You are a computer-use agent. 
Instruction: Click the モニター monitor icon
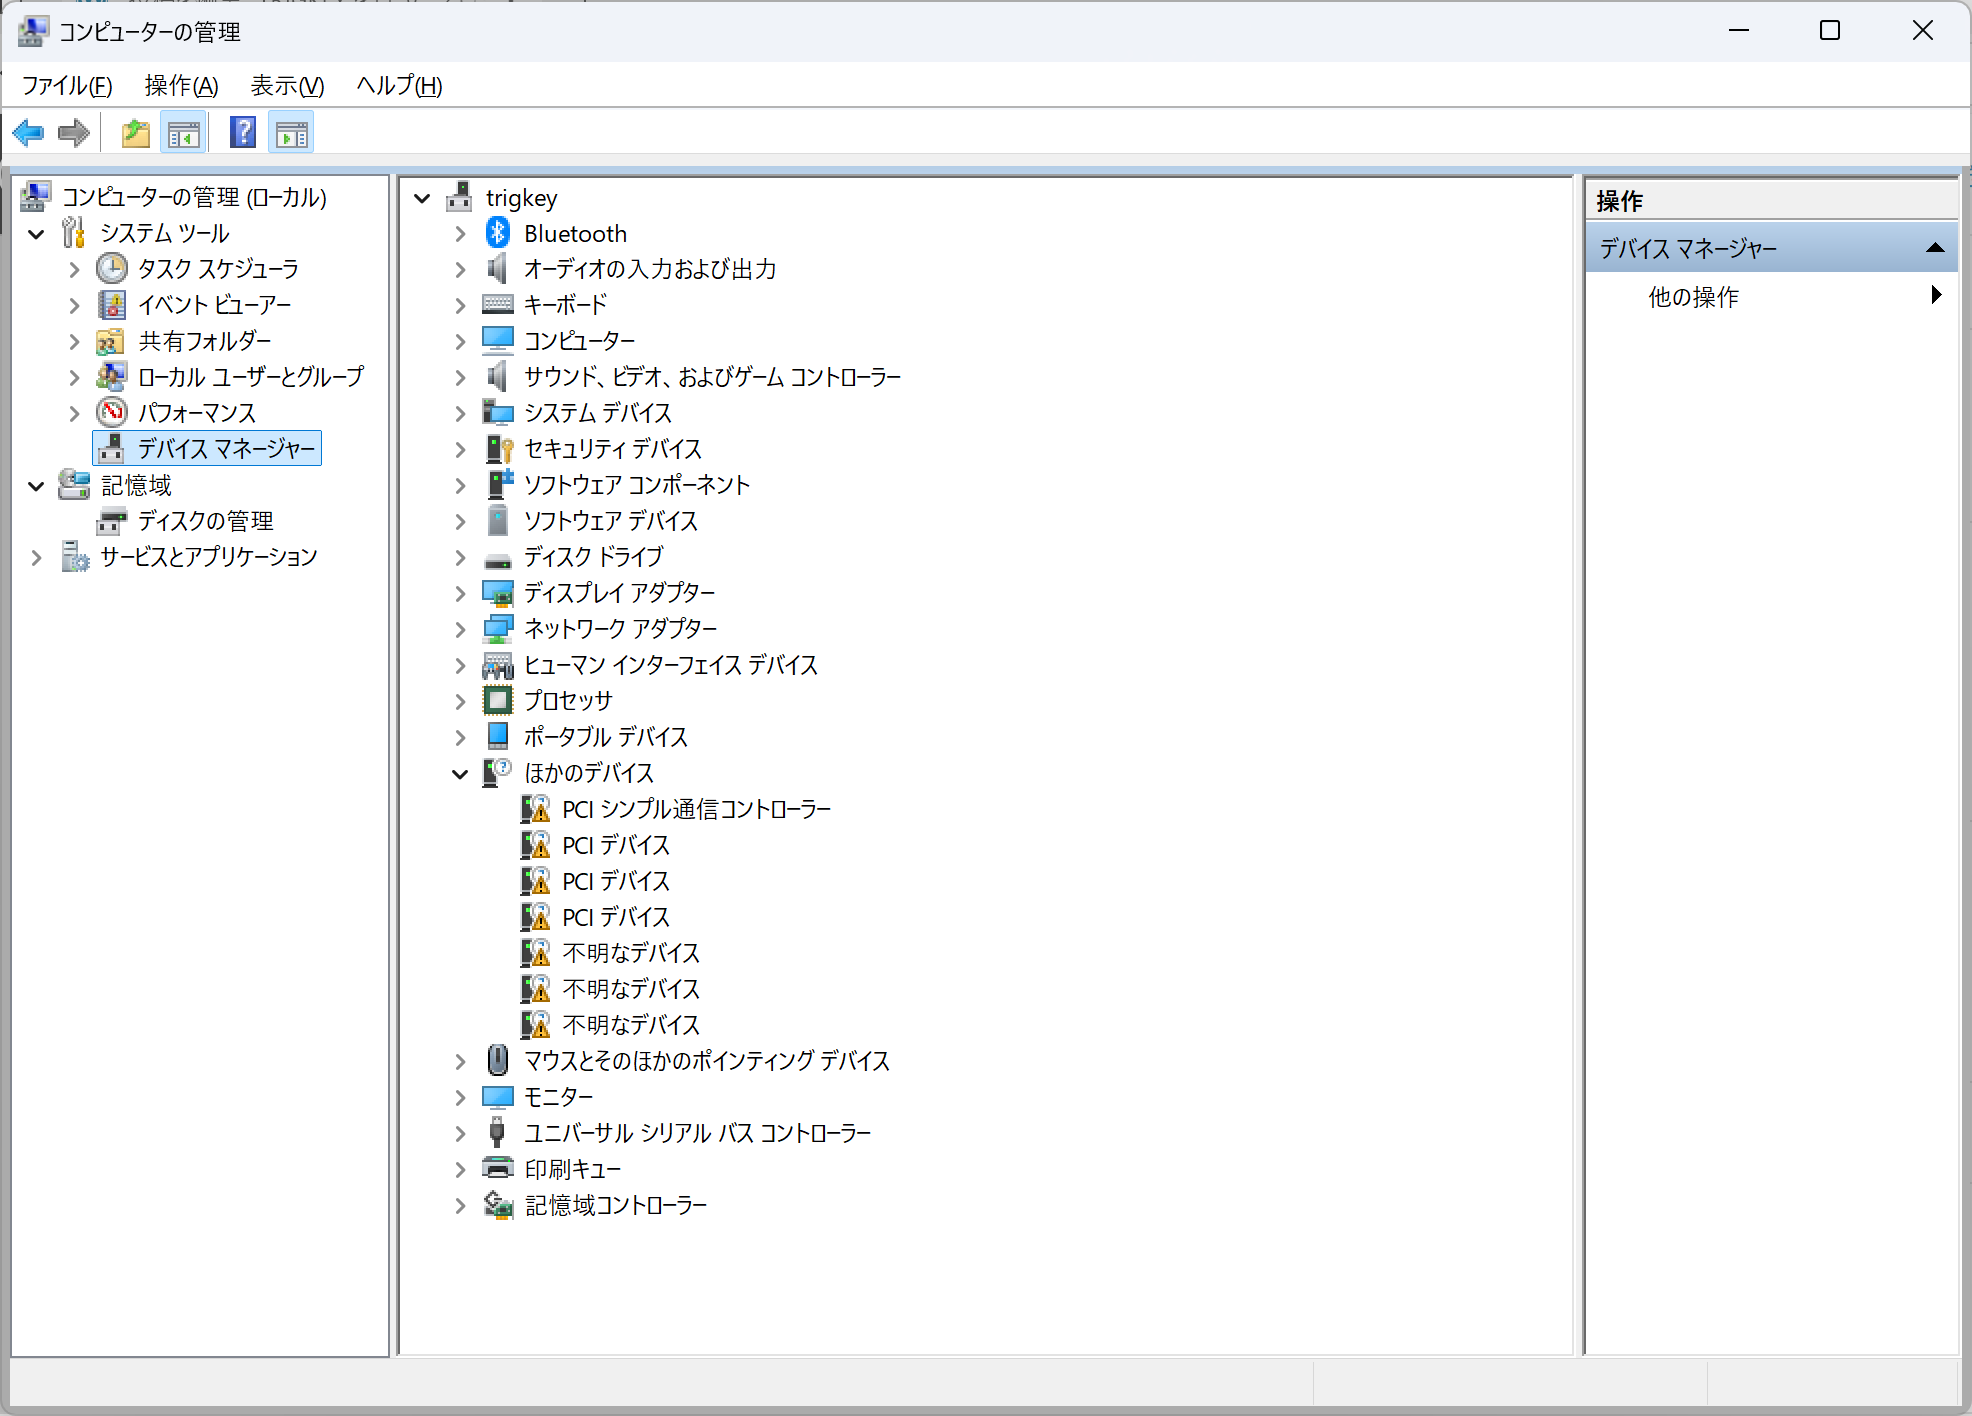498,1097
